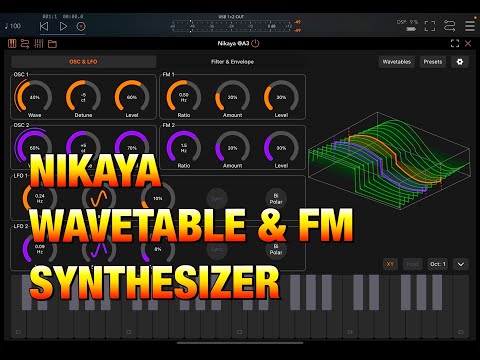The width and height of the screenshot is (480, 360).
Task: Start recording with the record button
Action: click(x=81, y=26)
